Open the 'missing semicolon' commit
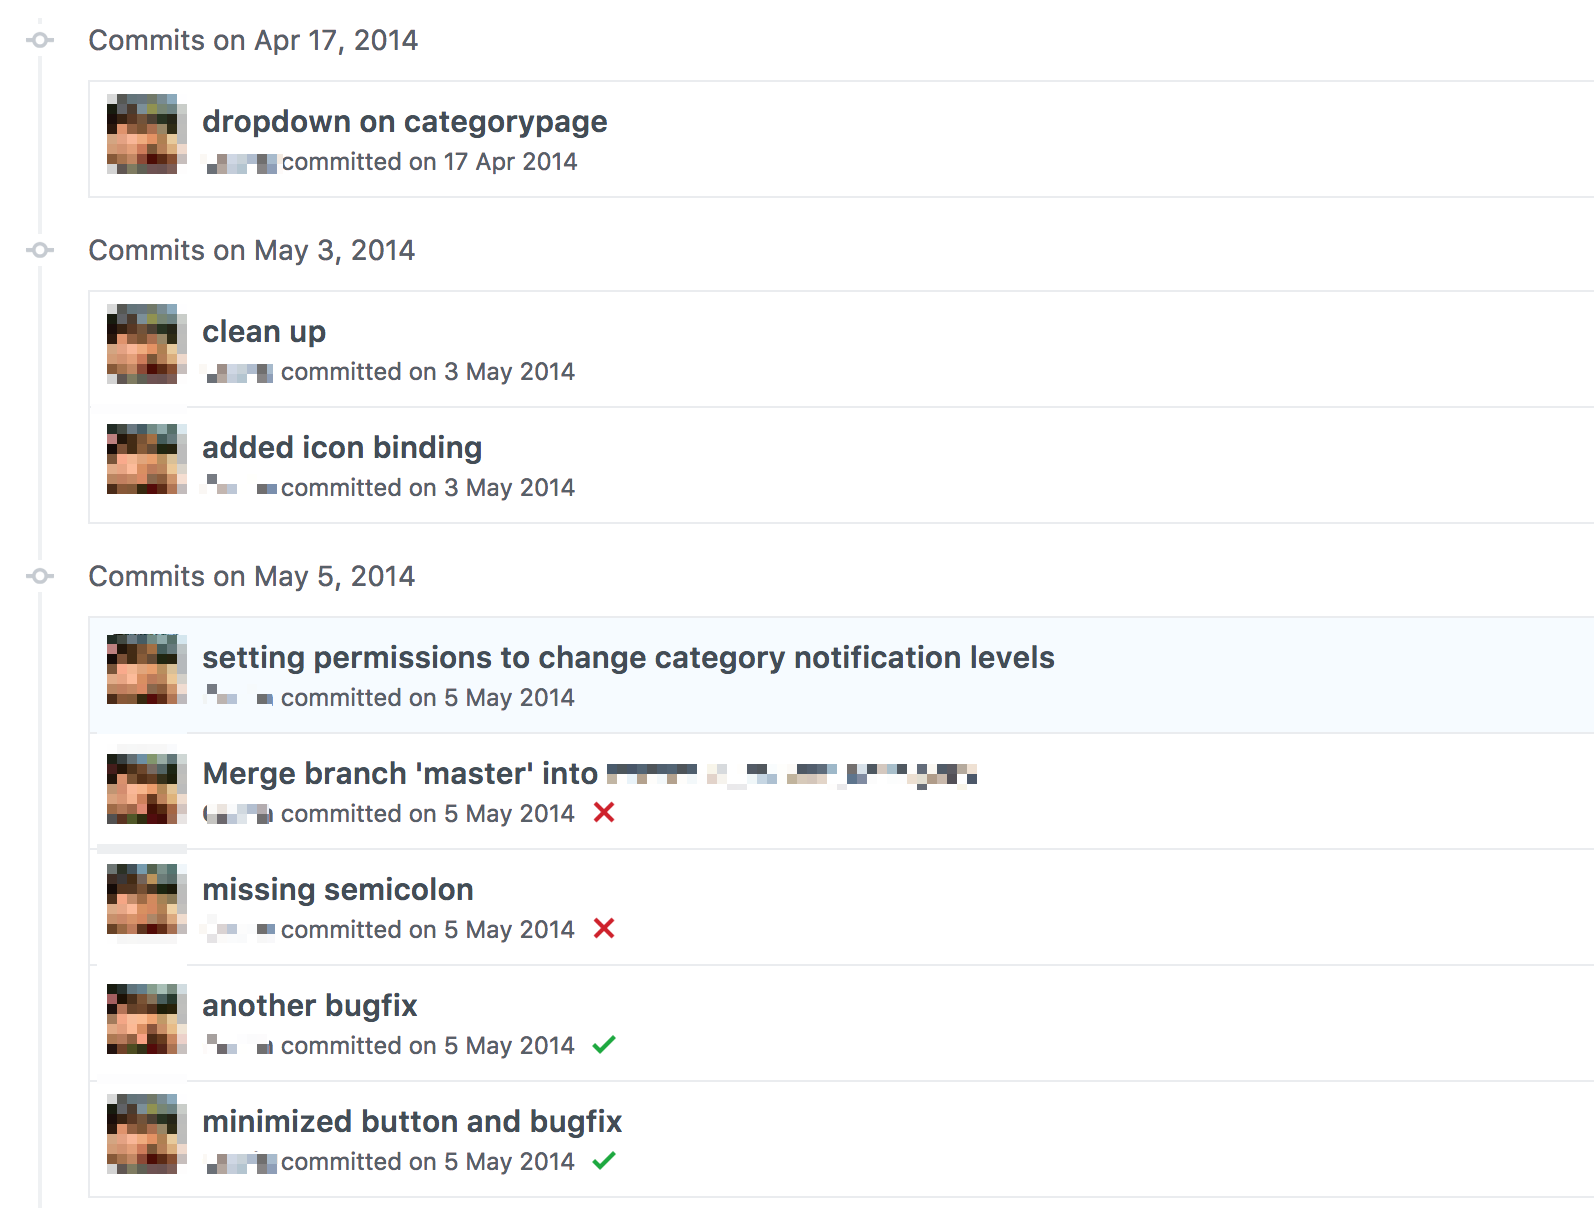1594x1208 pixels. pos(338,889)
